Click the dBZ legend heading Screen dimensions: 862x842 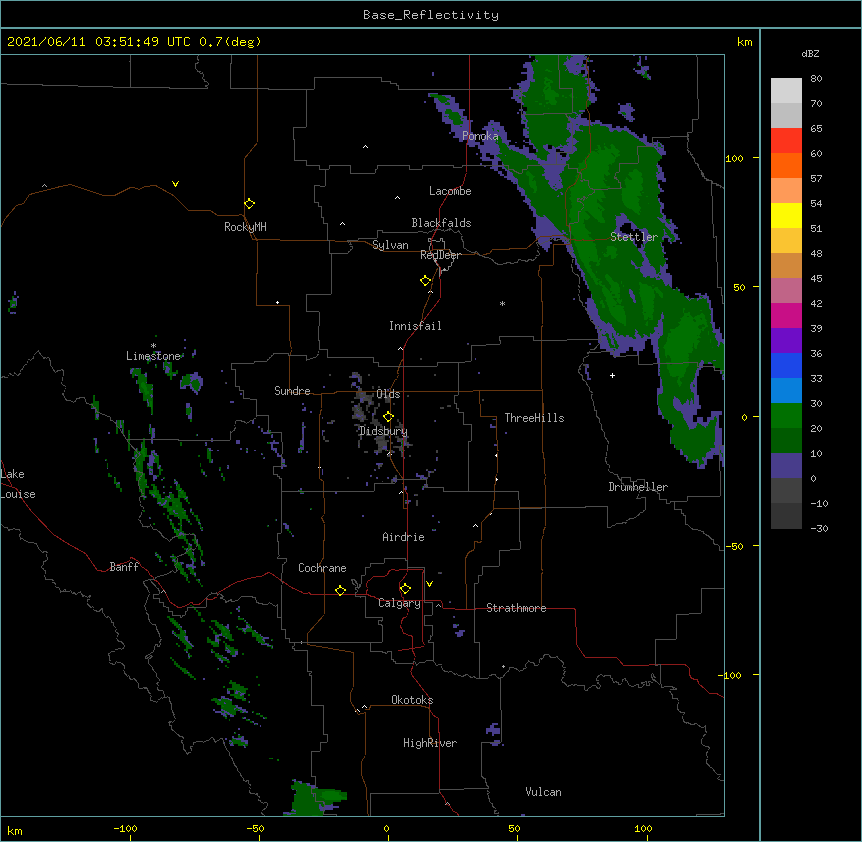(x=810, y=54)
